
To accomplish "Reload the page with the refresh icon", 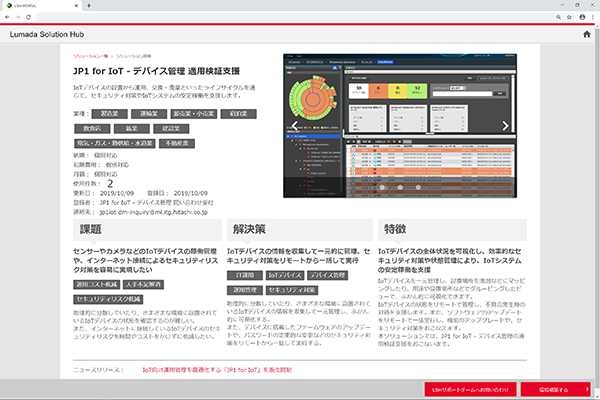I will 28,17.
